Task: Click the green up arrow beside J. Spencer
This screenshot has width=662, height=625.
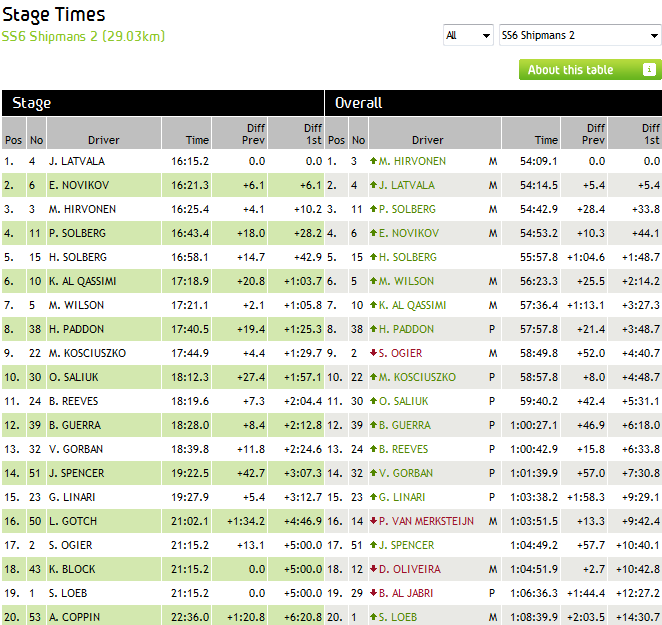Action: tap(373, 545)
